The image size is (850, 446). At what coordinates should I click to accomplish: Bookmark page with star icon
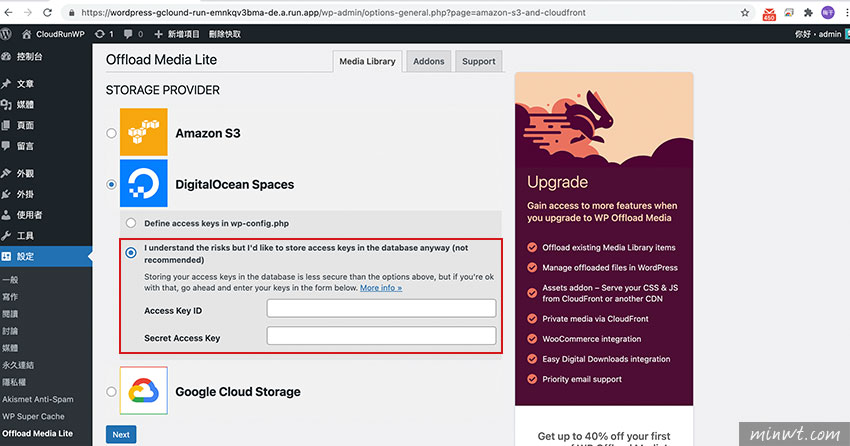click(x=745, y=12)
